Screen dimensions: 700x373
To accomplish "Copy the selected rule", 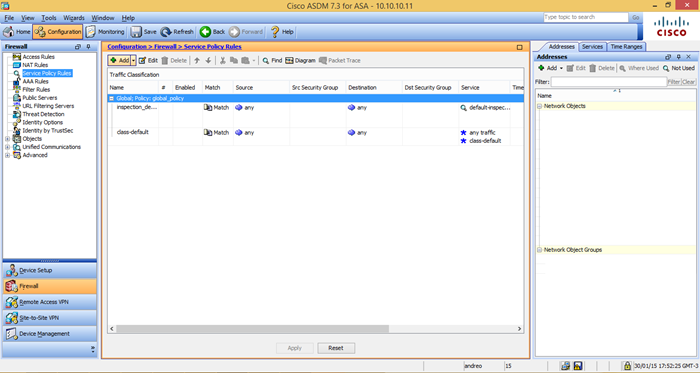I will (233, 60).
